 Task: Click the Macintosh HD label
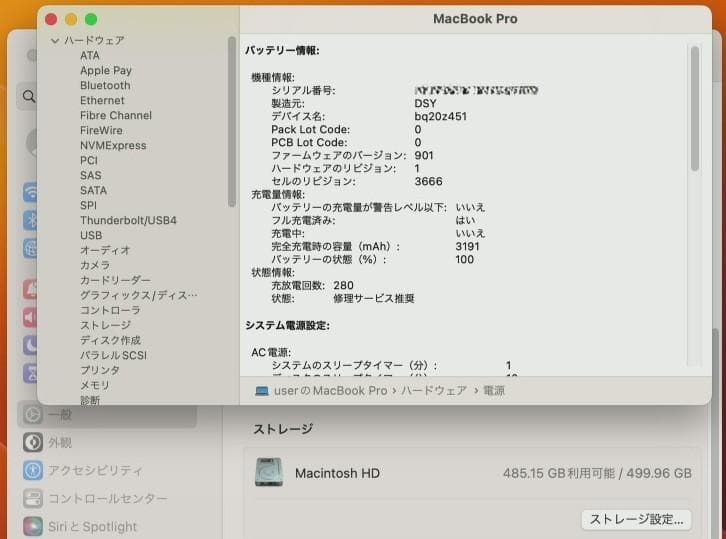[x=337, y=473]
